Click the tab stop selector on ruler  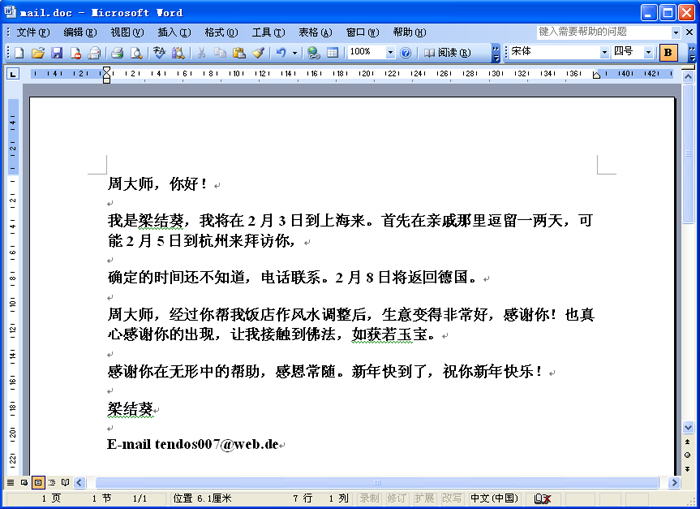point(12,74)
